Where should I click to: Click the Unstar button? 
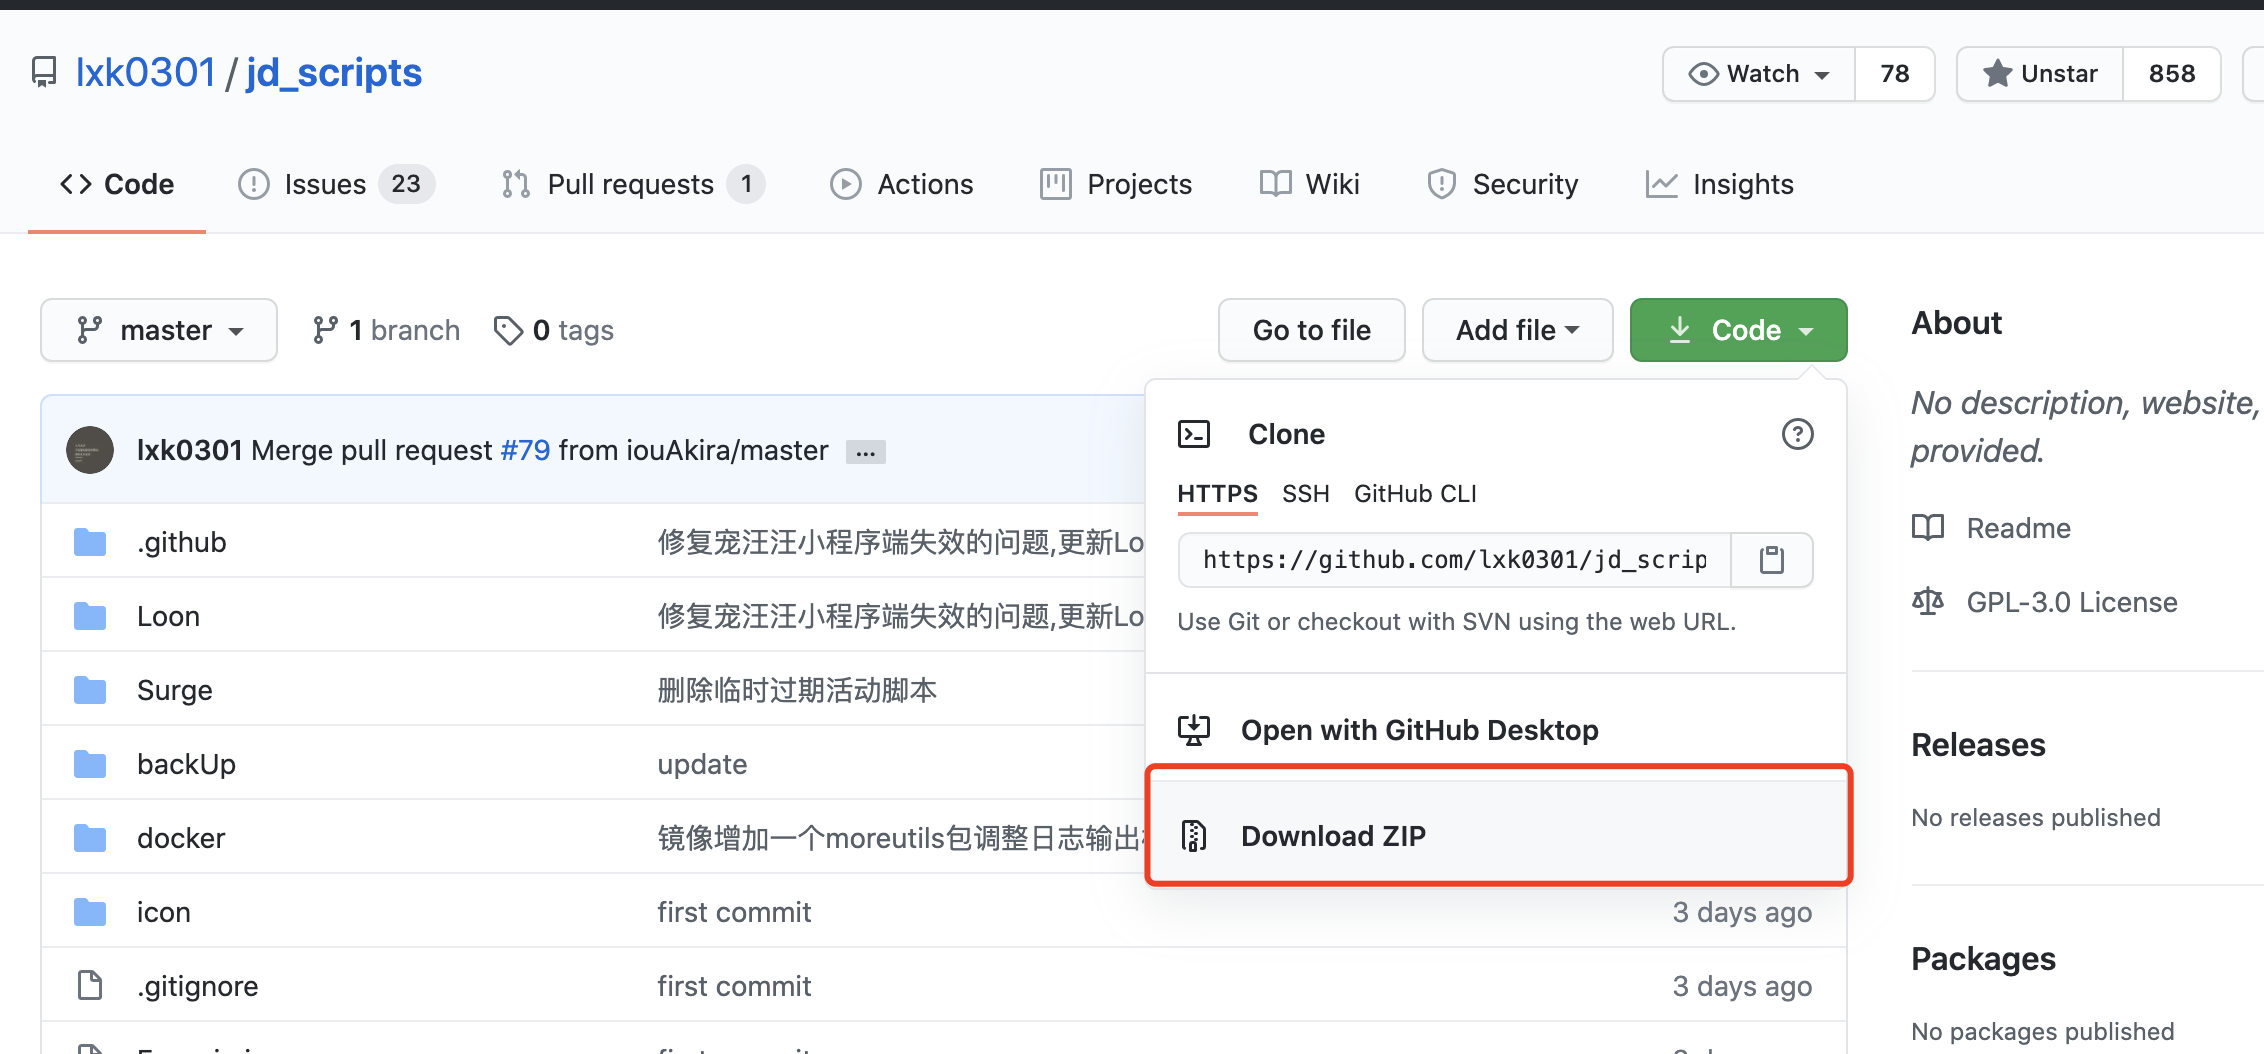coord(2040,74)
